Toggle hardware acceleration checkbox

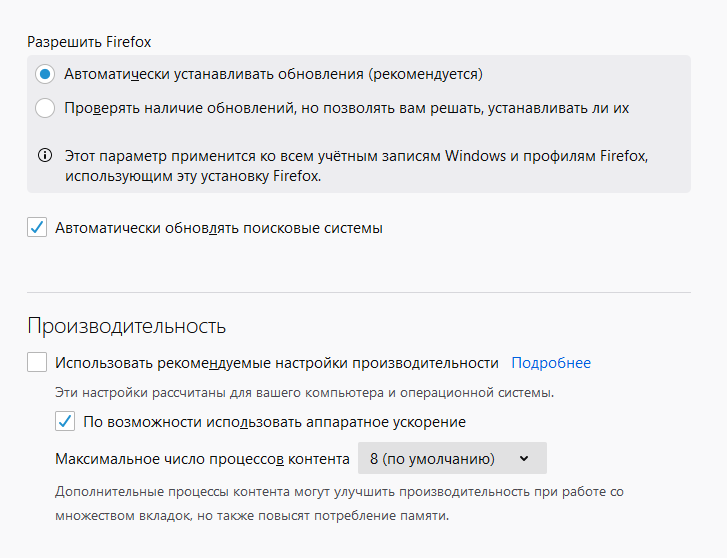tap(65, 421)
